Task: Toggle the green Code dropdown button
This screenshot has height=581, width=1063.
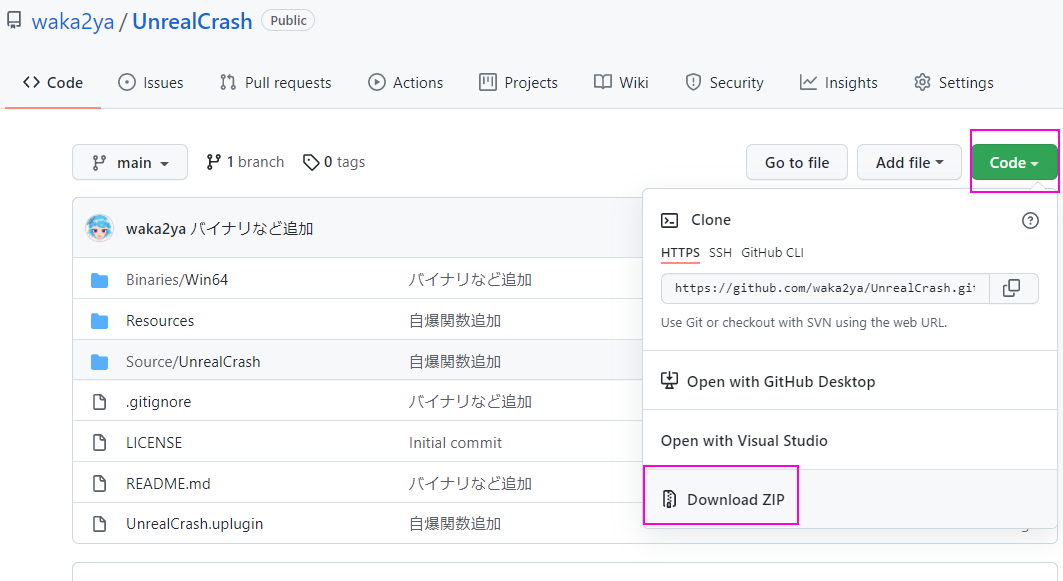Action: point(1014,162)
